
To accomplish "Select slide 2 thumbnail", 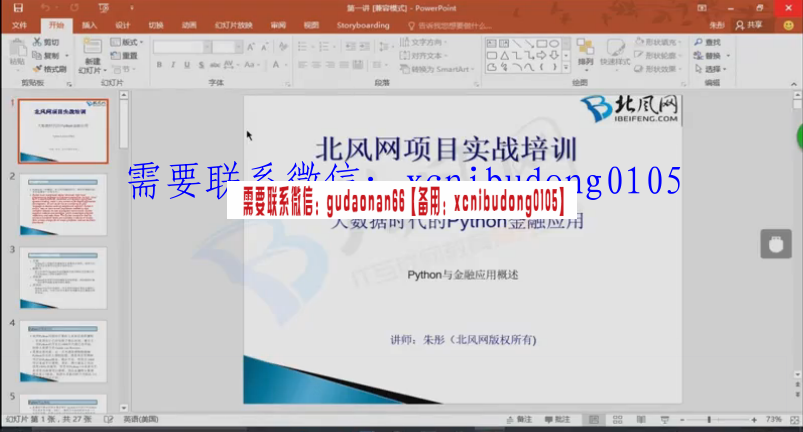I will (x=64, y=205).
